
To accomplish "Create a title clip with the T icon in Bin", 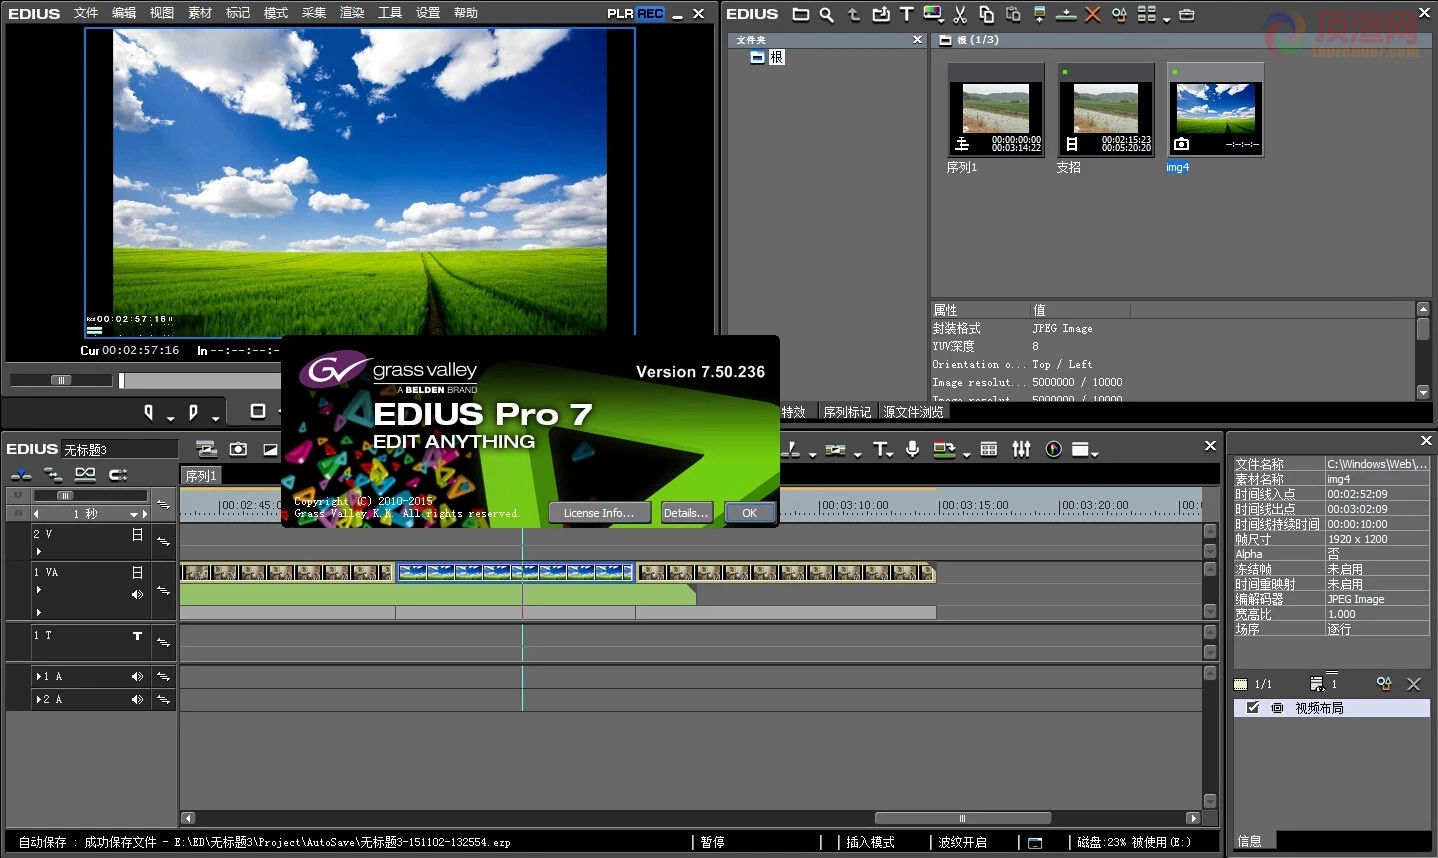I will 906,14.
